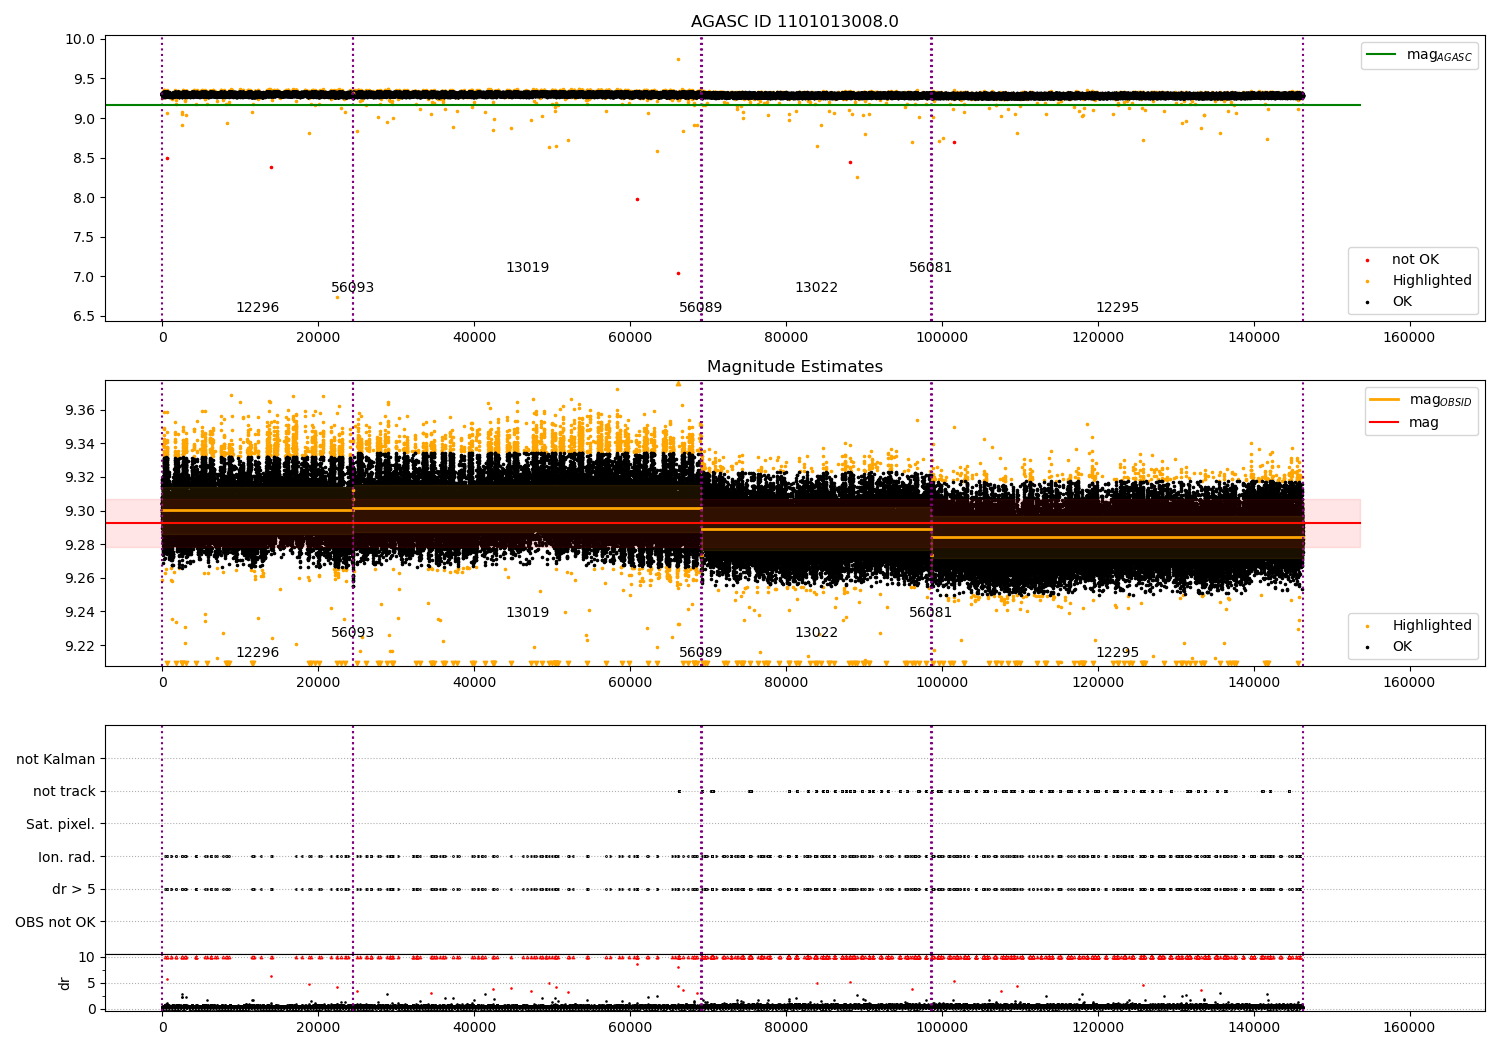Click obsid label 13019 in Magnitude Estimates plot
This screenshot has height=1050, width=1500.
point(527,613)
